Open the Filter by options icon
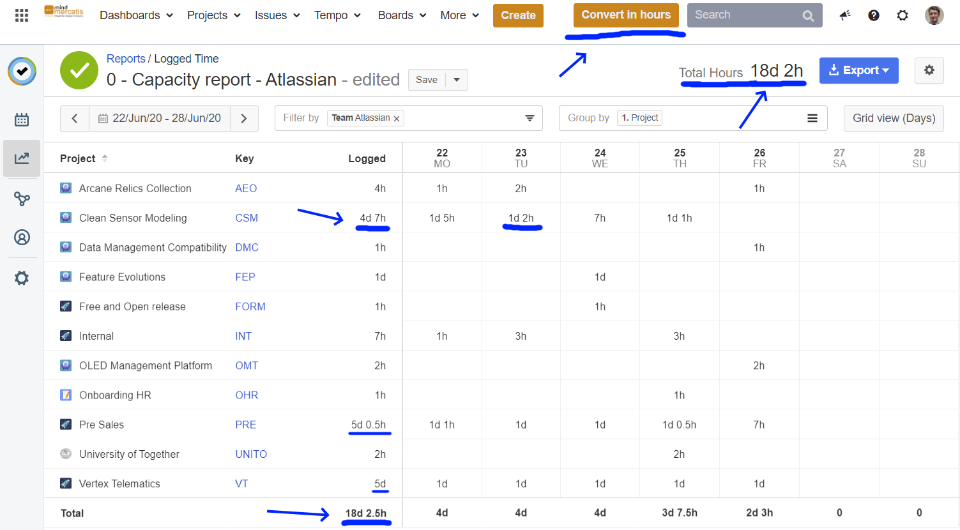 coord(529,118)
